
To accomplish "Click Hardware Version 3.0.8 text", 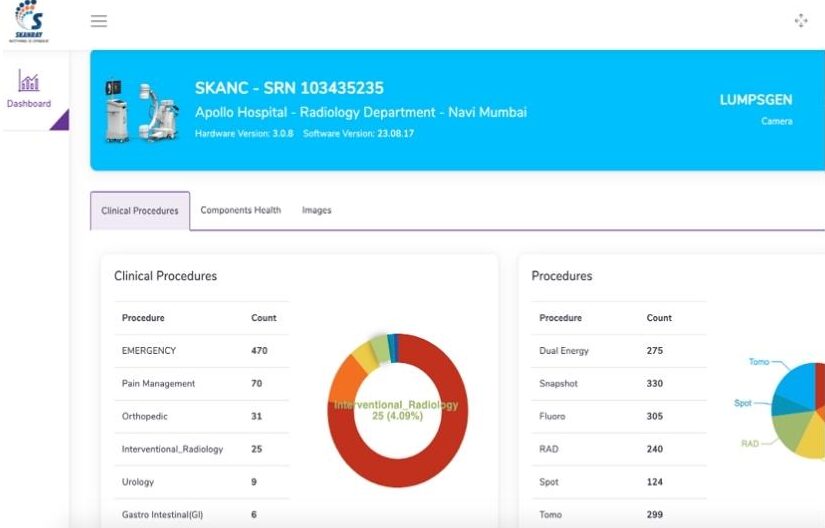I will pyautogui.click(x=244, y=134).
